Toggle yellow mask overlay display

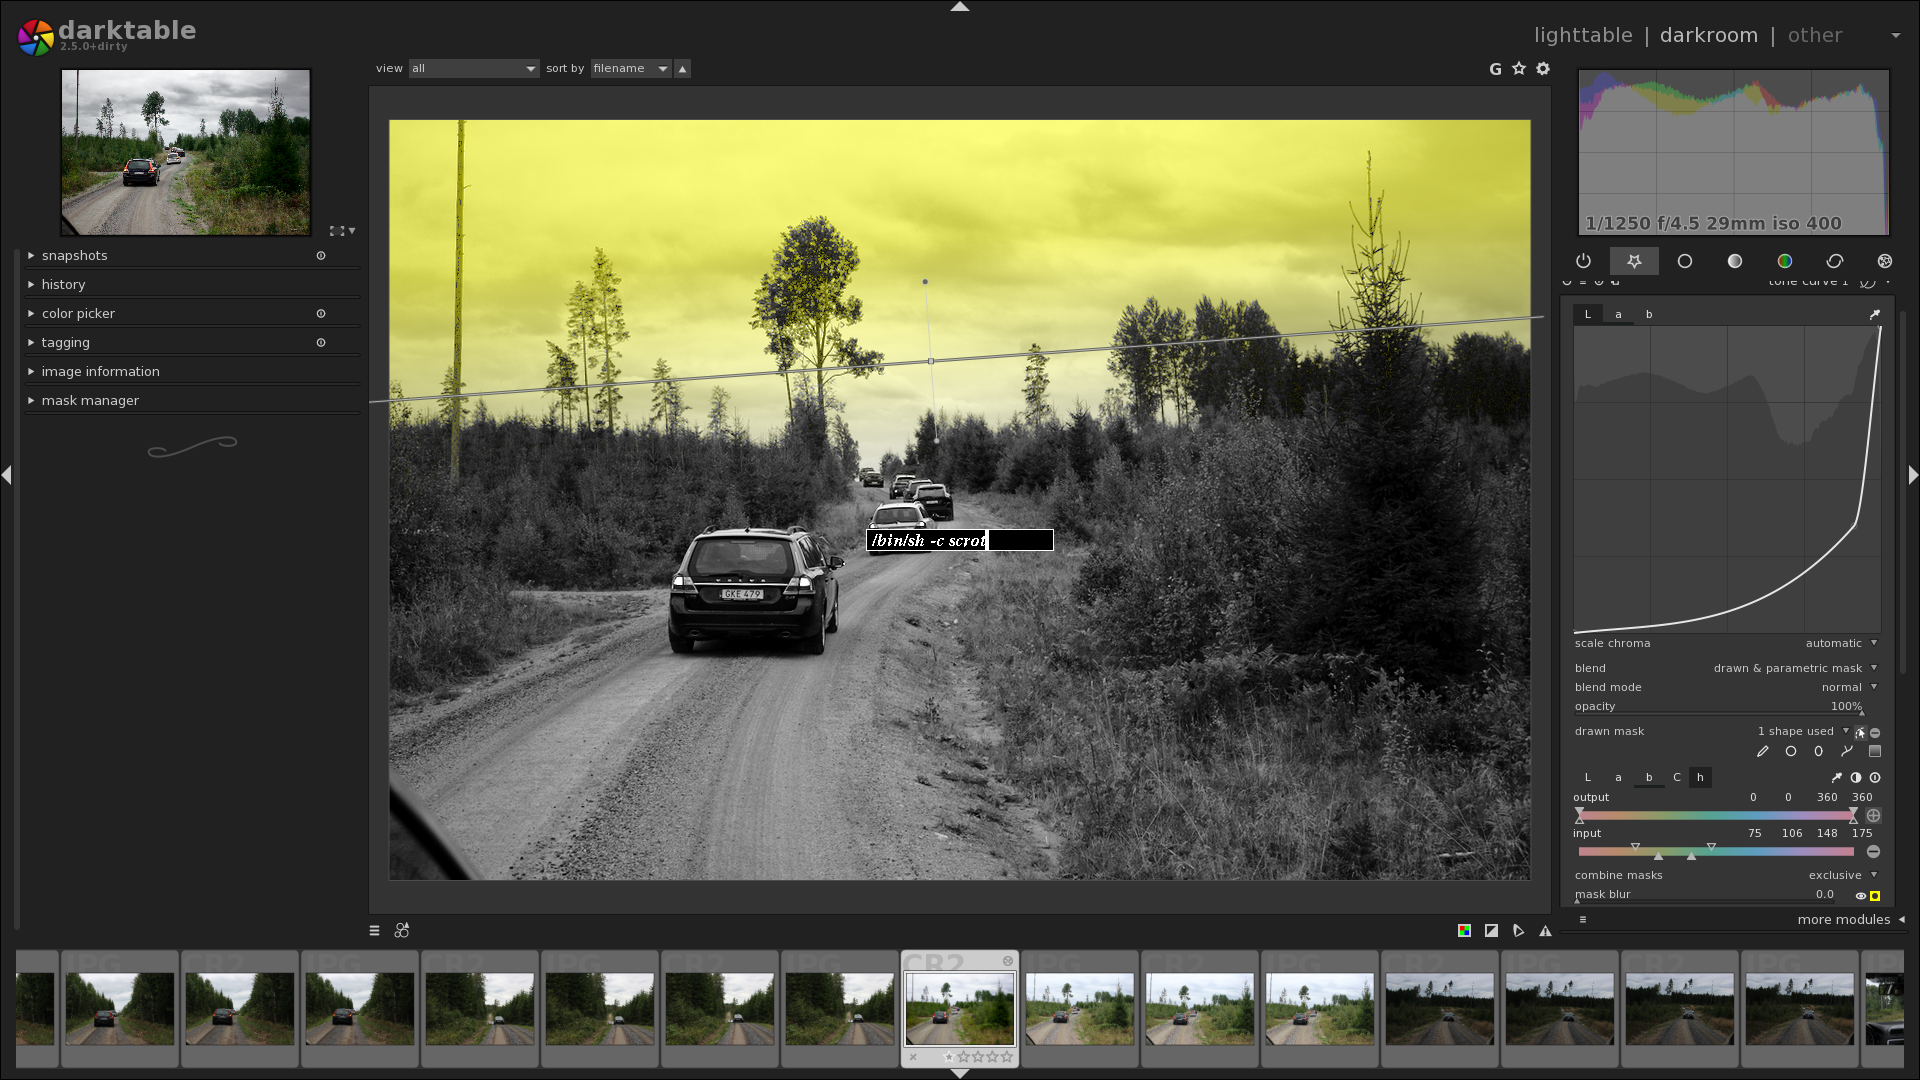tap(1875, 896)
